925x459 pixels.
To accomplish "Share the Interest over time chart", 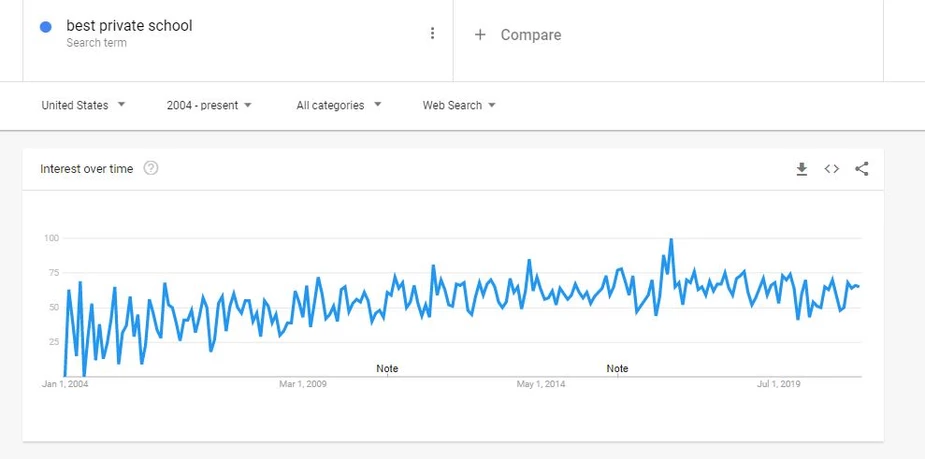I will click(862, 169).
